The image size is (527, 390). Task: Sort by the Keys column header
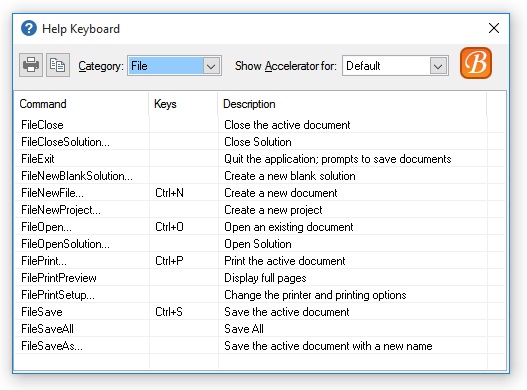183,104
